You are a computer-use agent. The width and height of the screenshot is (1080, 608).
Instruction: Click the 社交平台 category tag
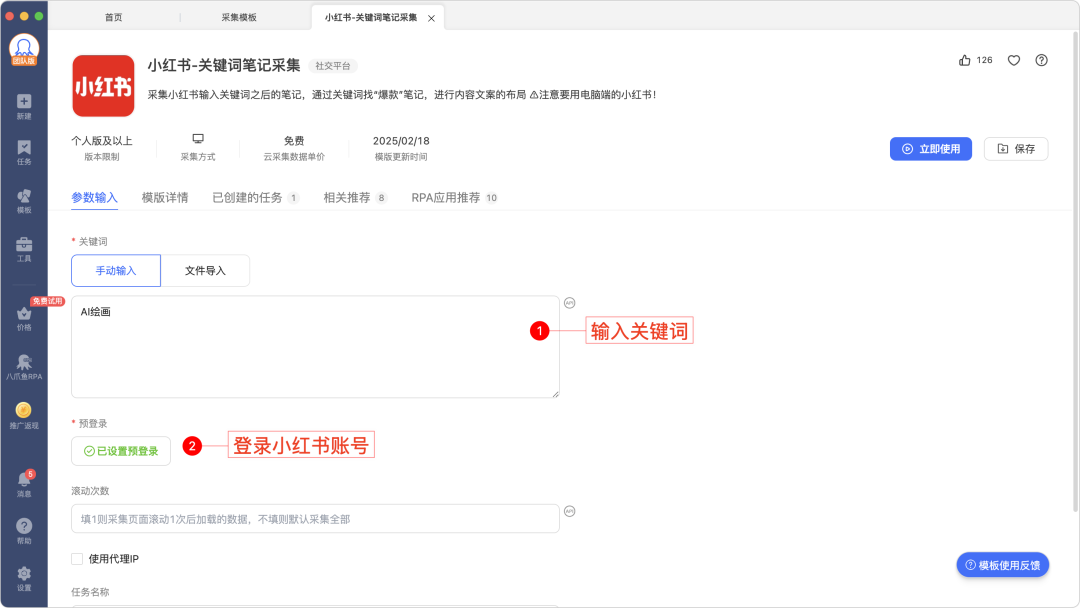(x=333, y=66)
